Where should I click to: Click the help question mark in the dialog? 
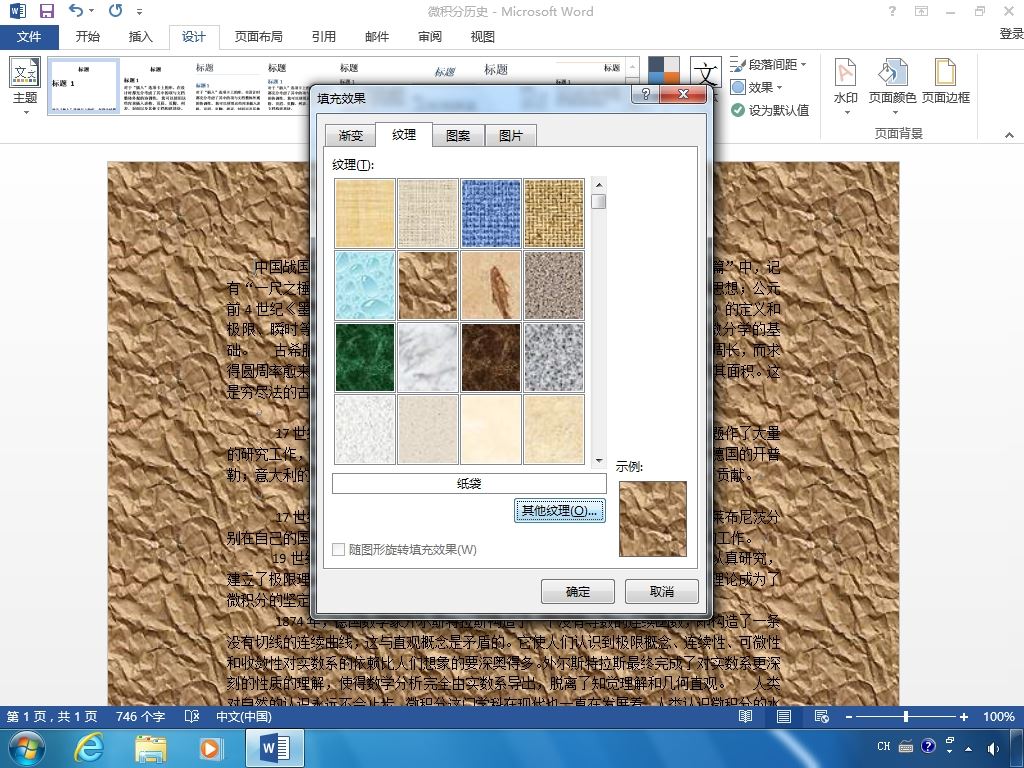645,94
